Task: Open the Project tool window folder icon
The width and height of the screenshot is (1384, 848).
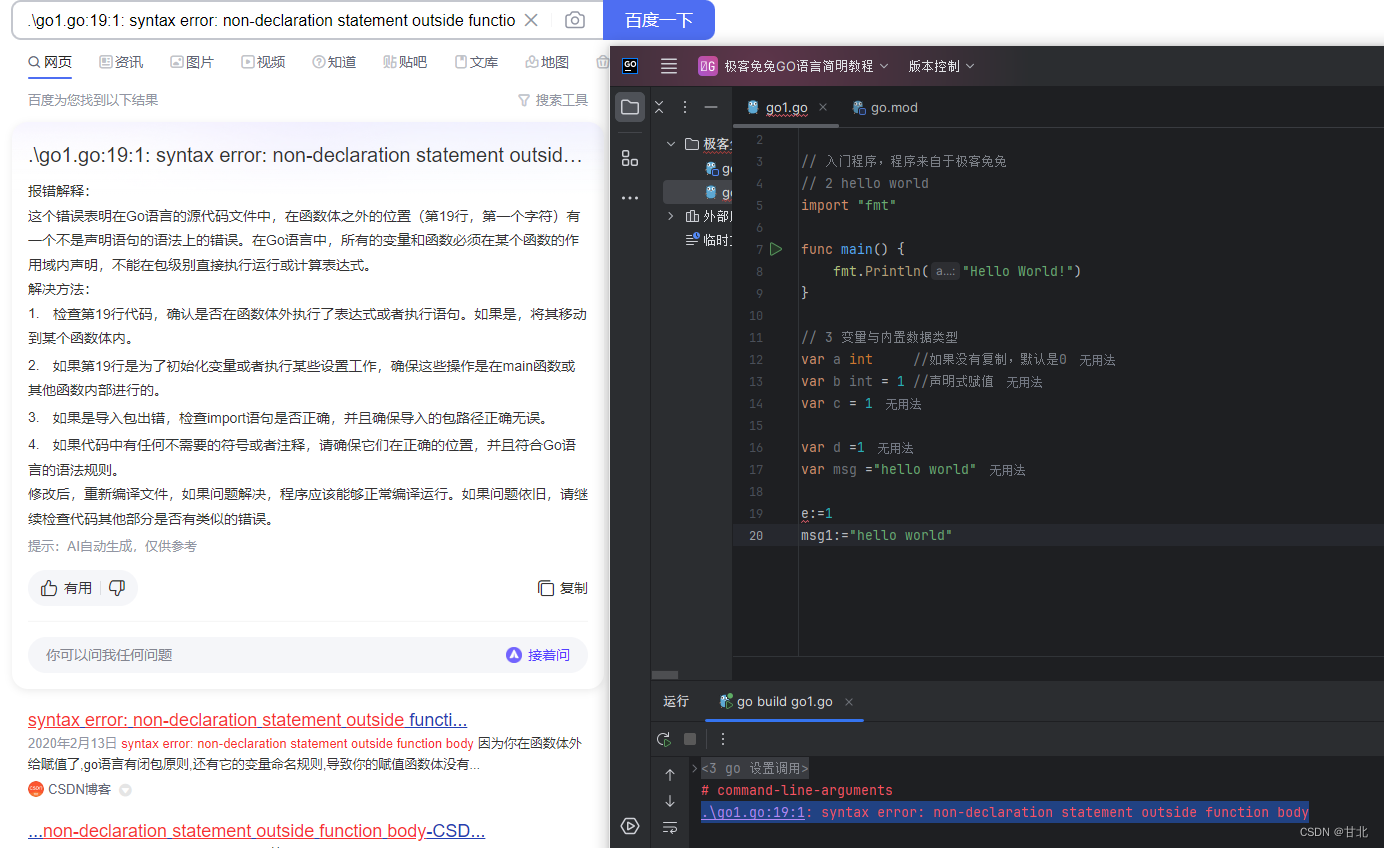Action: pyautogui.click(x=630, y=107)
